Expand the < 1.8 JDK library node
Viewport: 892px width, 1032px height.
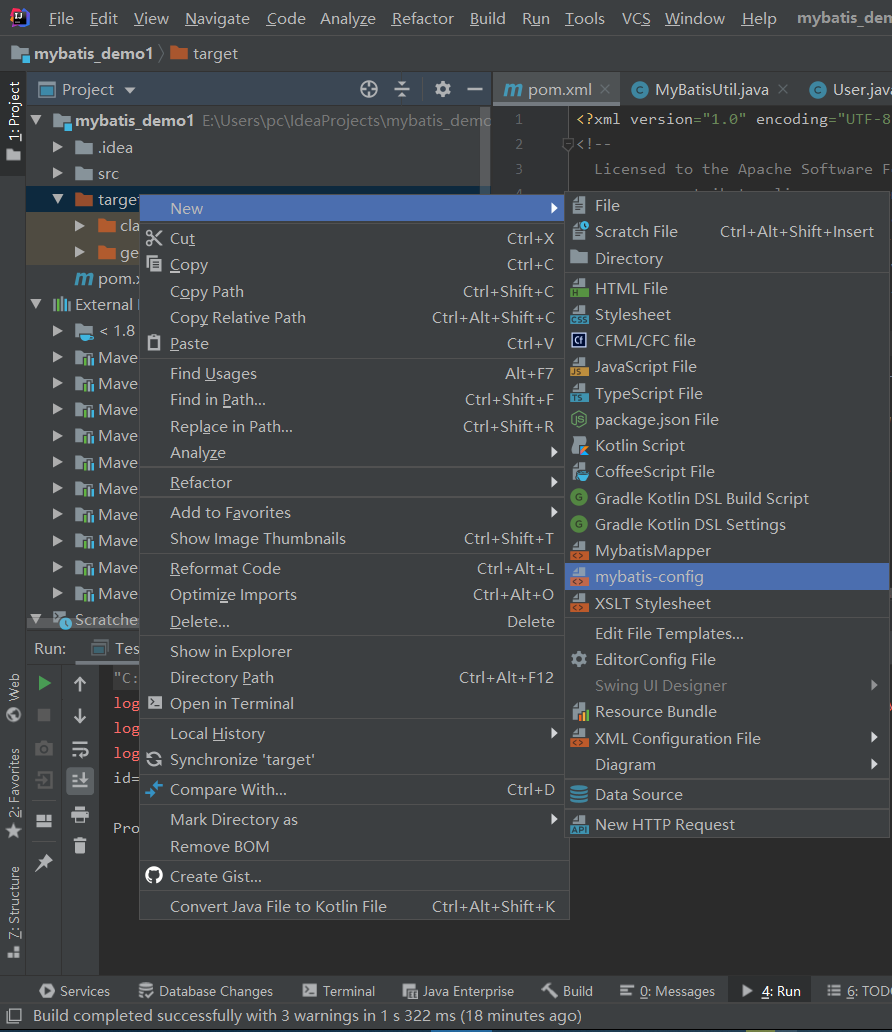point(58,330)
